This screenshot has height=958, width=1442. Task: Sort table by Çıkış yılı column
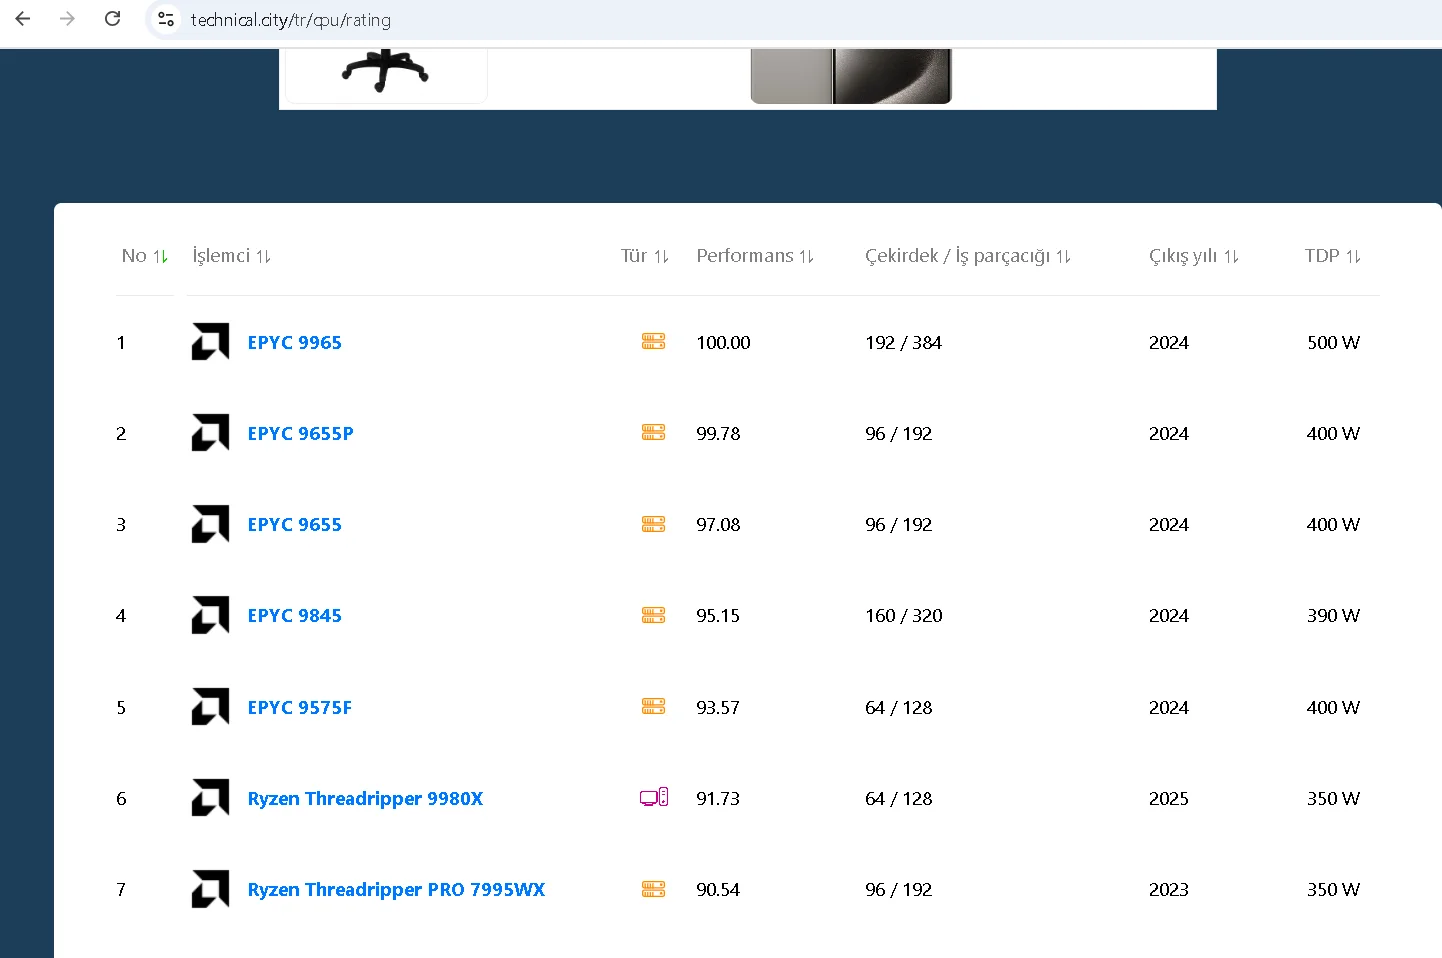(1194, 256)
